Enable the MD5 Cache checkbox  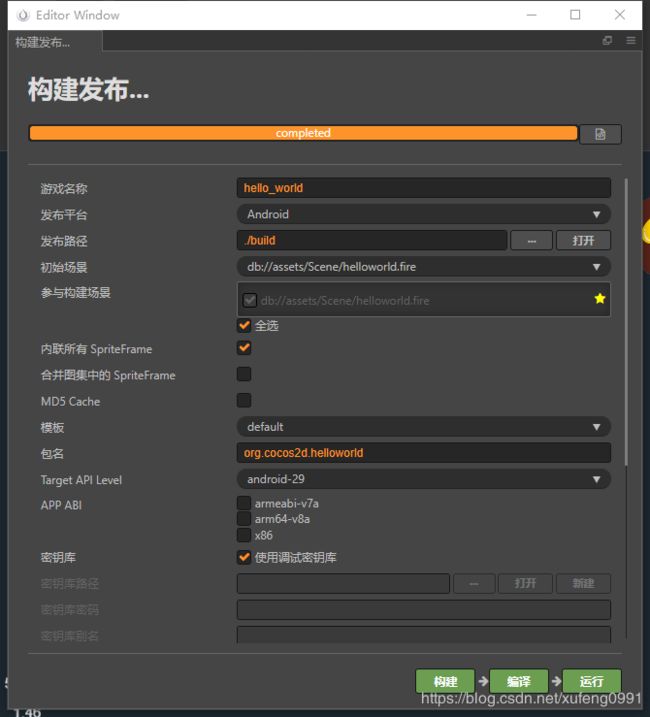(244, 401)
